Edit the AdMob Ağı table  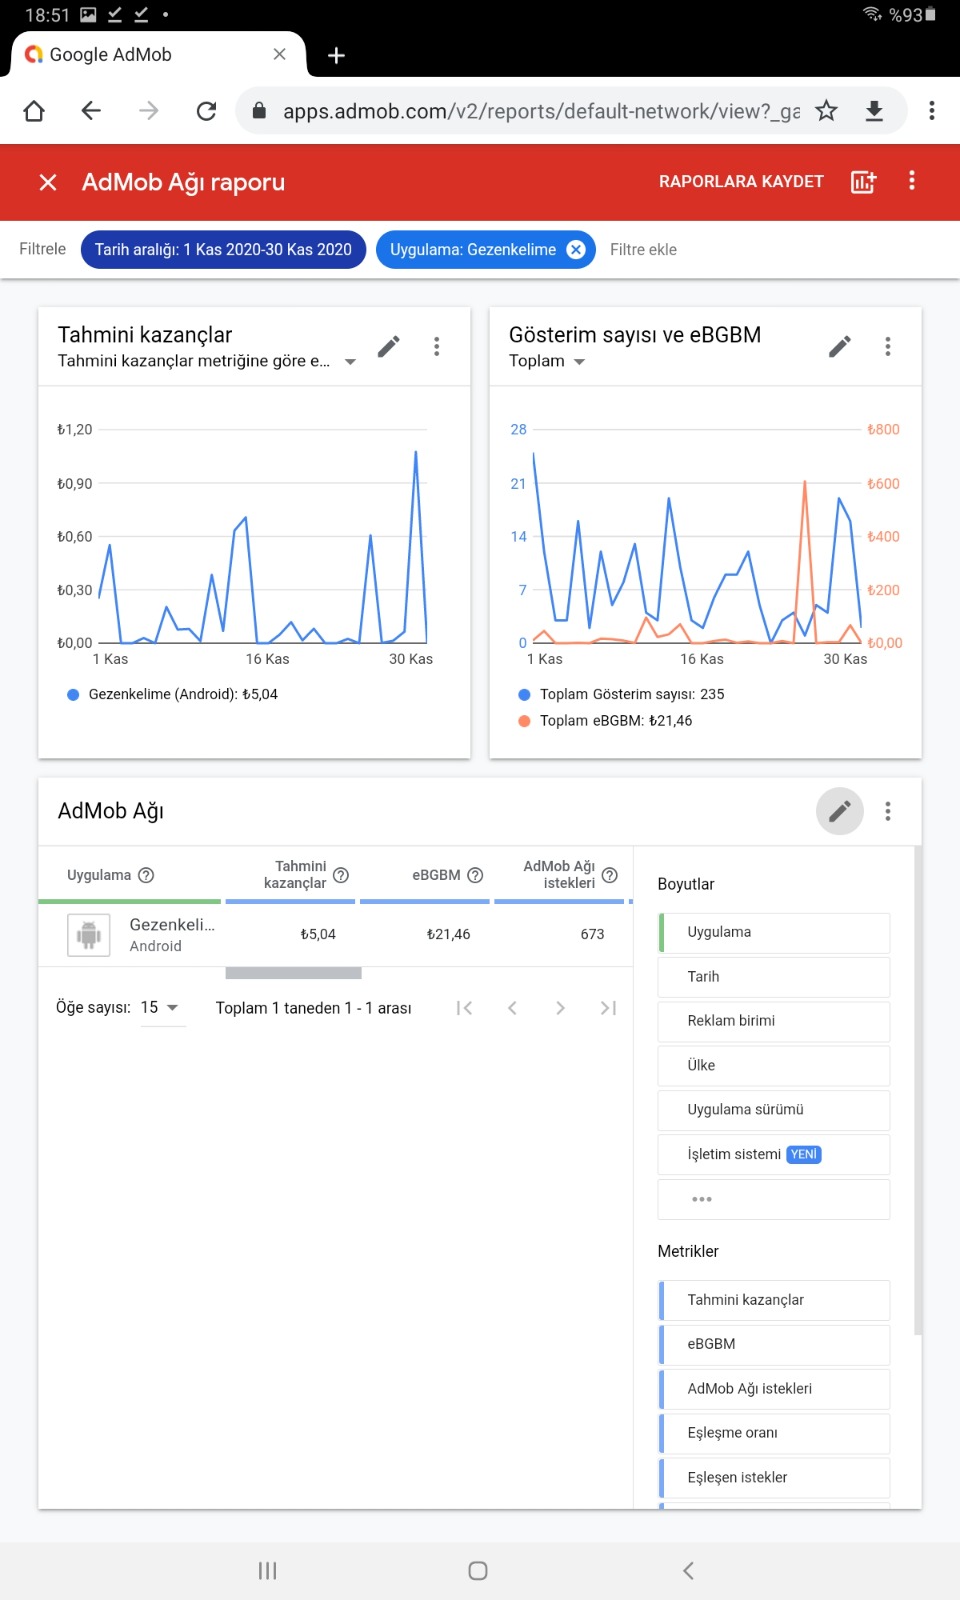click(x=840, y=811)
